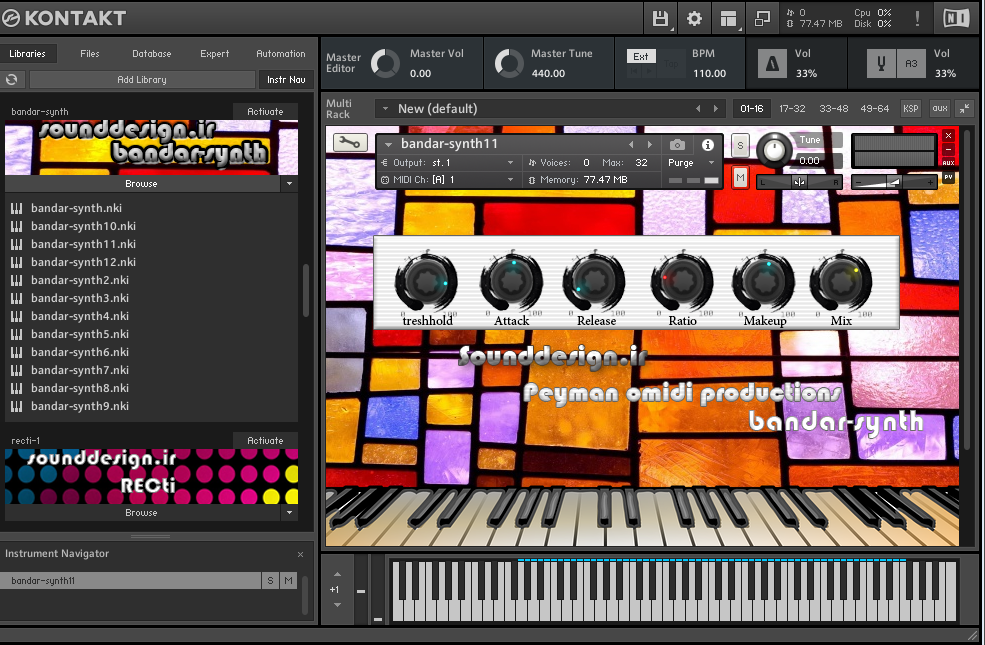The width and height of the screenshot is (985, 645).
Task: Mute bandar-synth11 in Instrument Navigator
Action: pos(288,580)
